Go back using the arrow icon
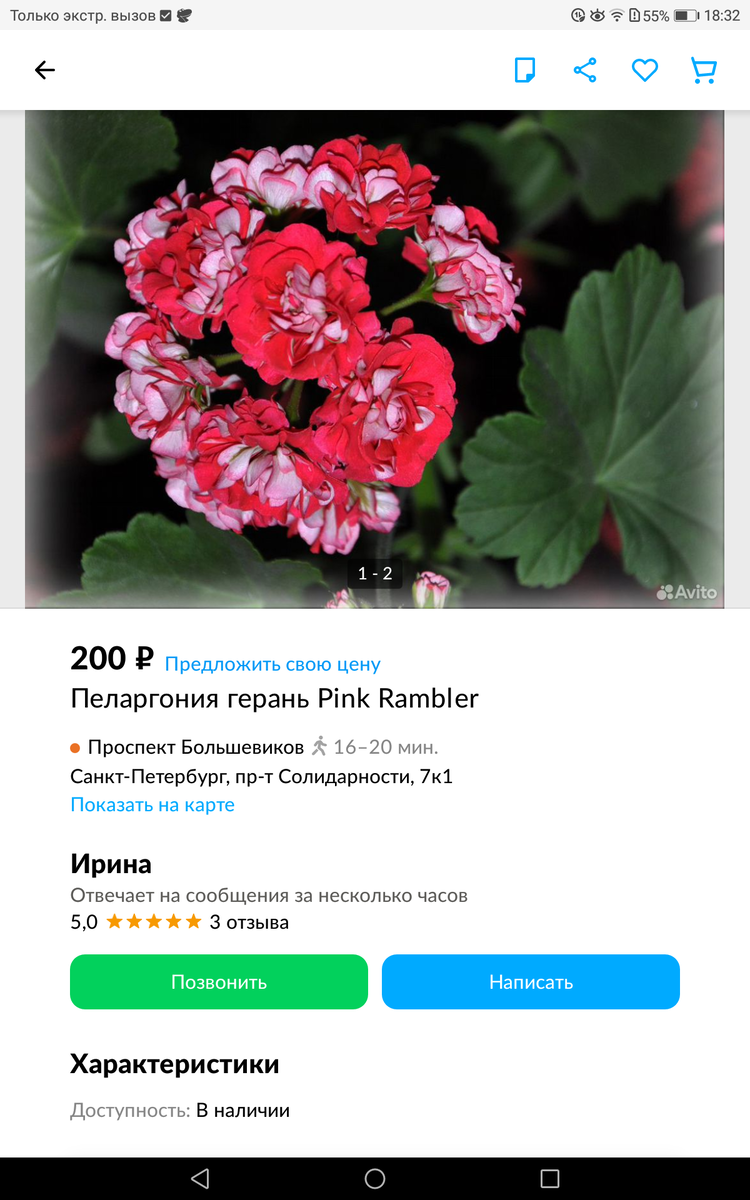This screenshot has height=1200, width=750. (45, 70)
